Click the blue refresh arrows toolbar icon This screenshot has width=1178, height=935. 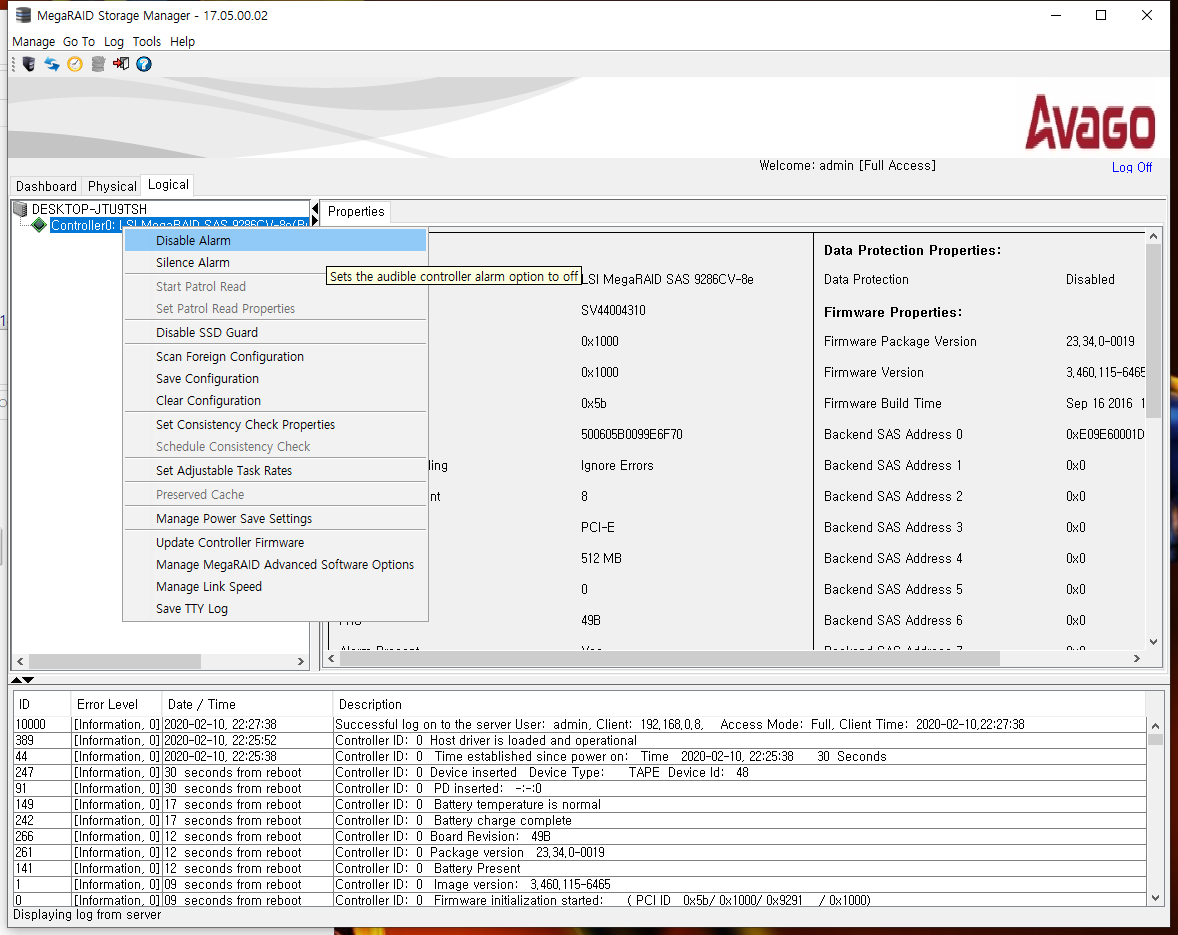(51, 64)
